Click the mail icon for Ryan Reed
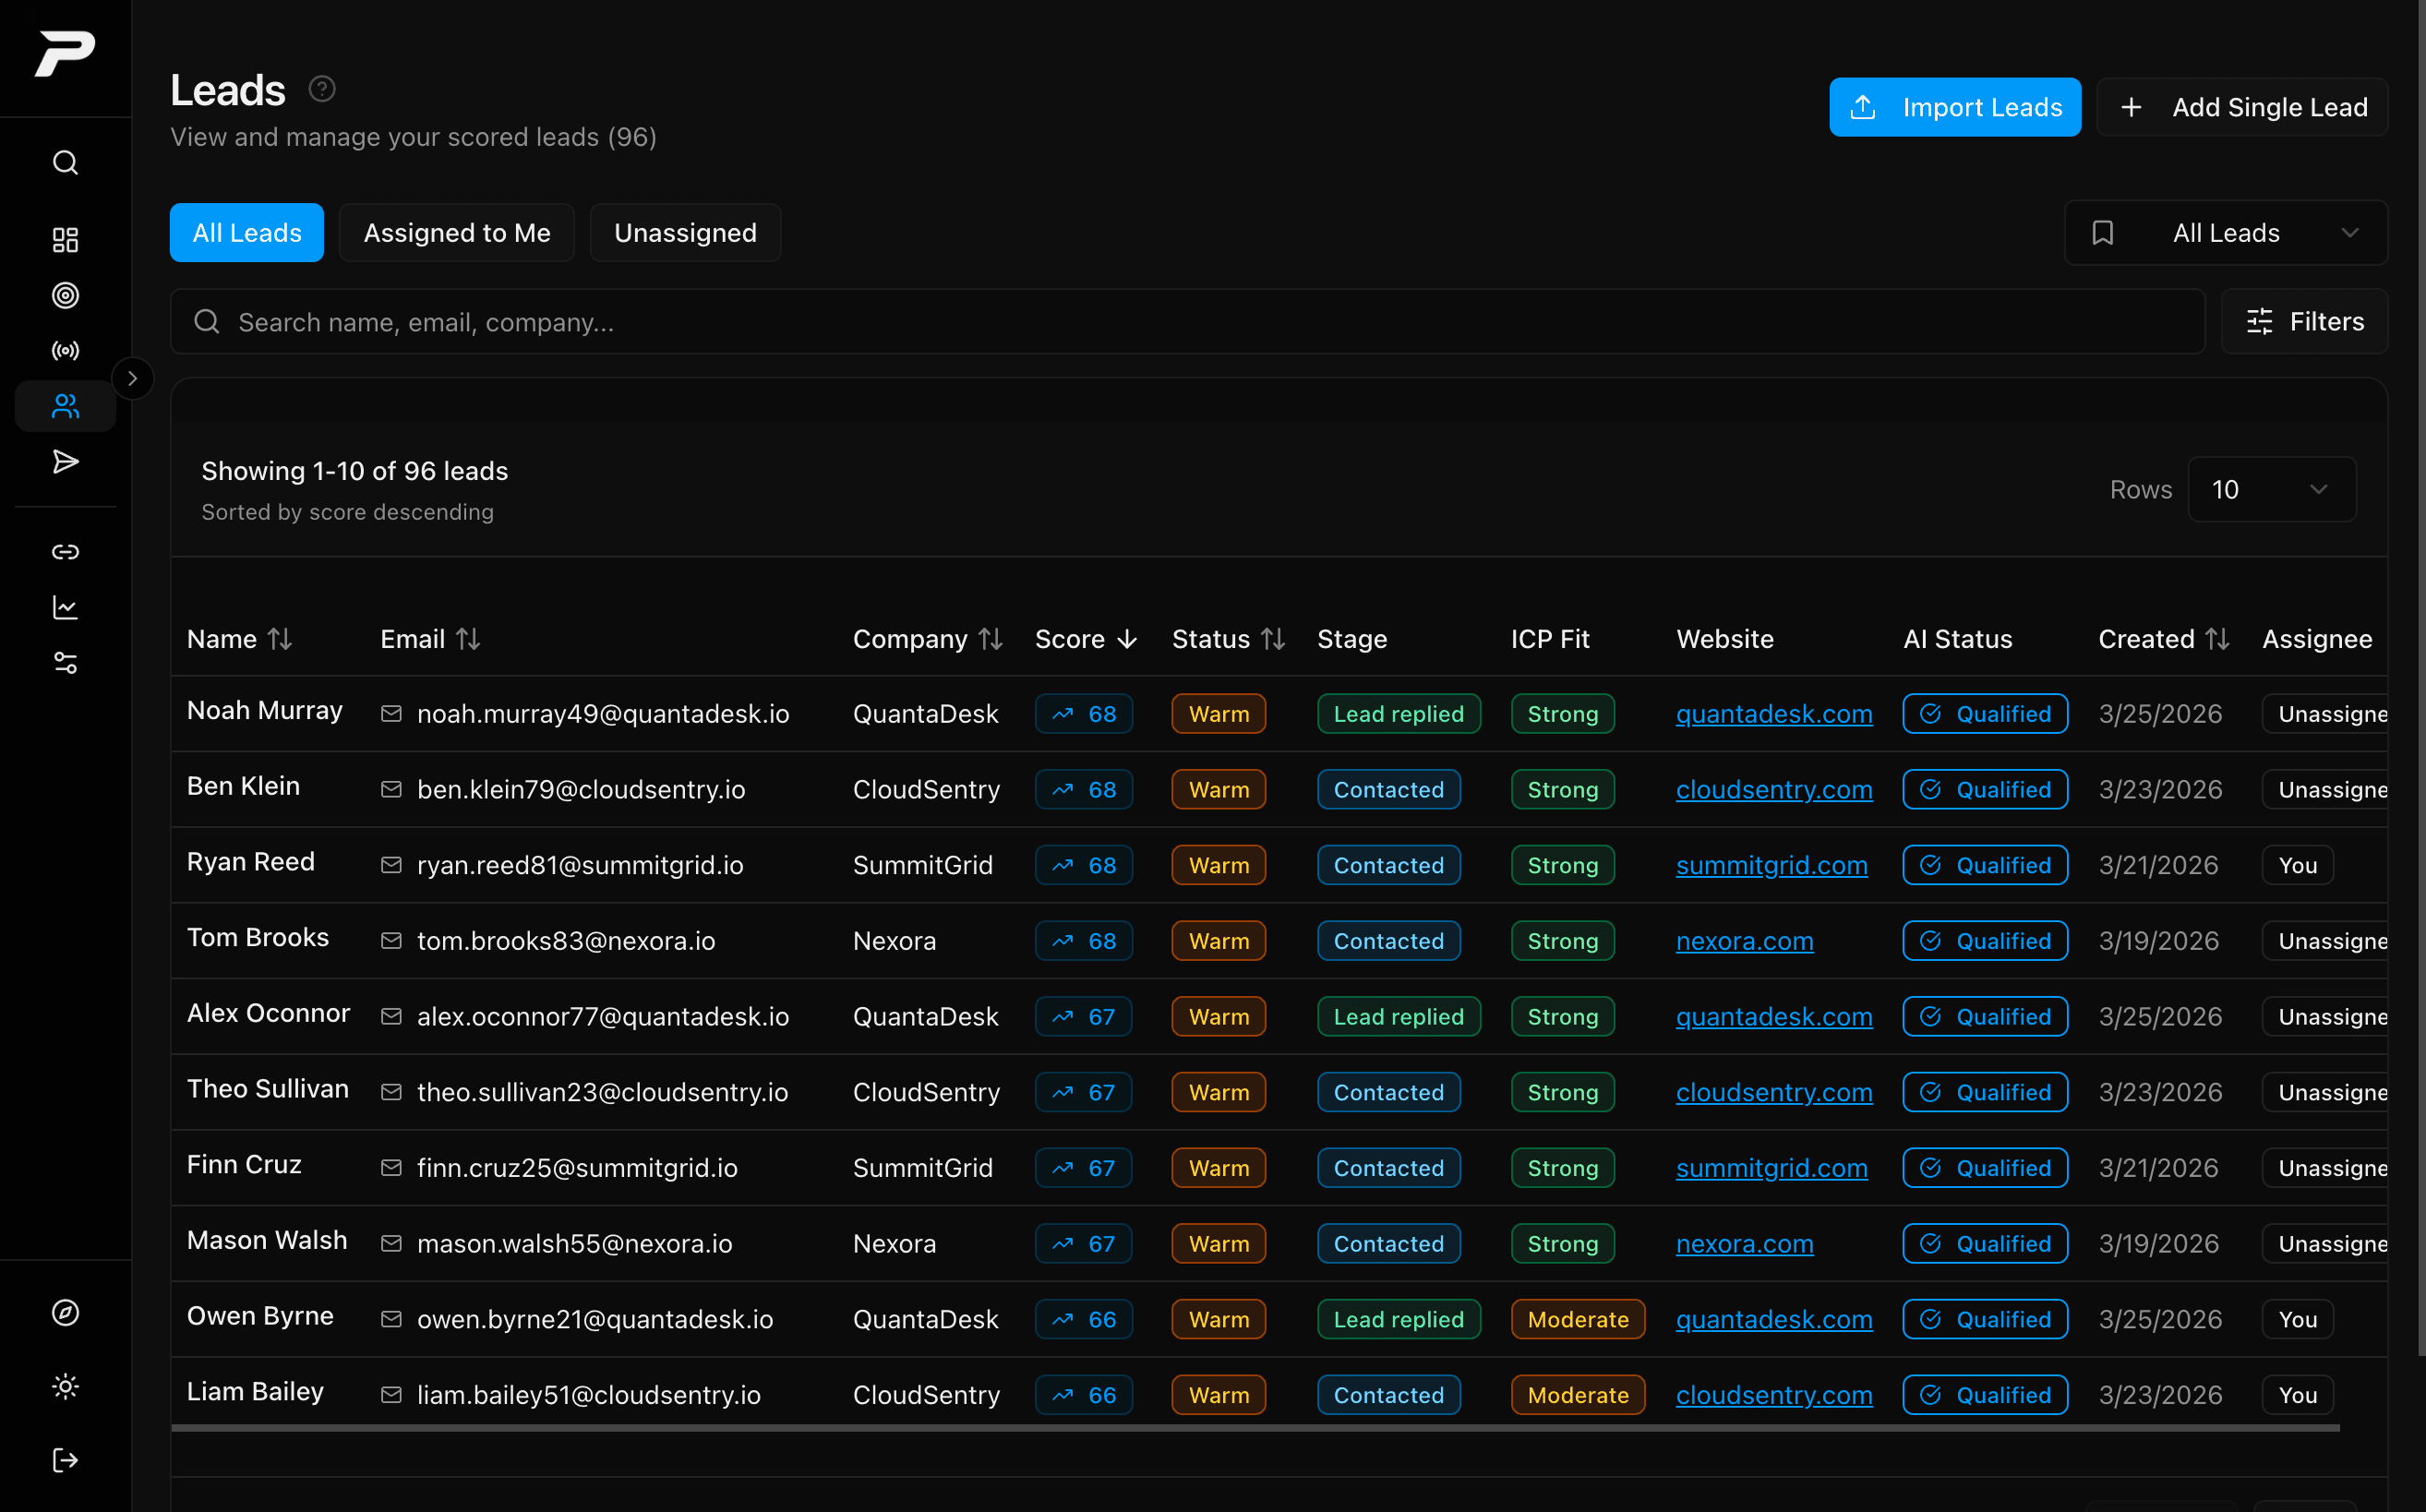2426x1512 pixels. 391,864
